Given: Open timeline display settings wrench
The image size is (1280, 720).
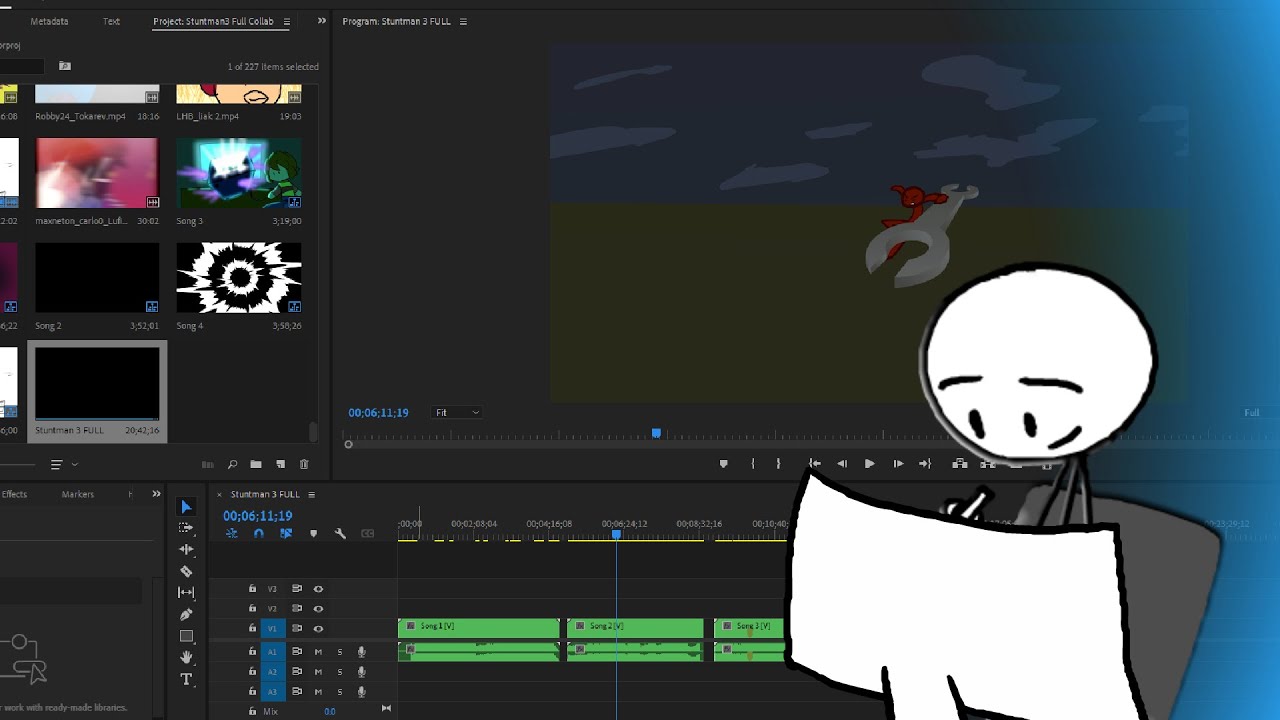Looking at the screenshot, I should click(340, 534).
